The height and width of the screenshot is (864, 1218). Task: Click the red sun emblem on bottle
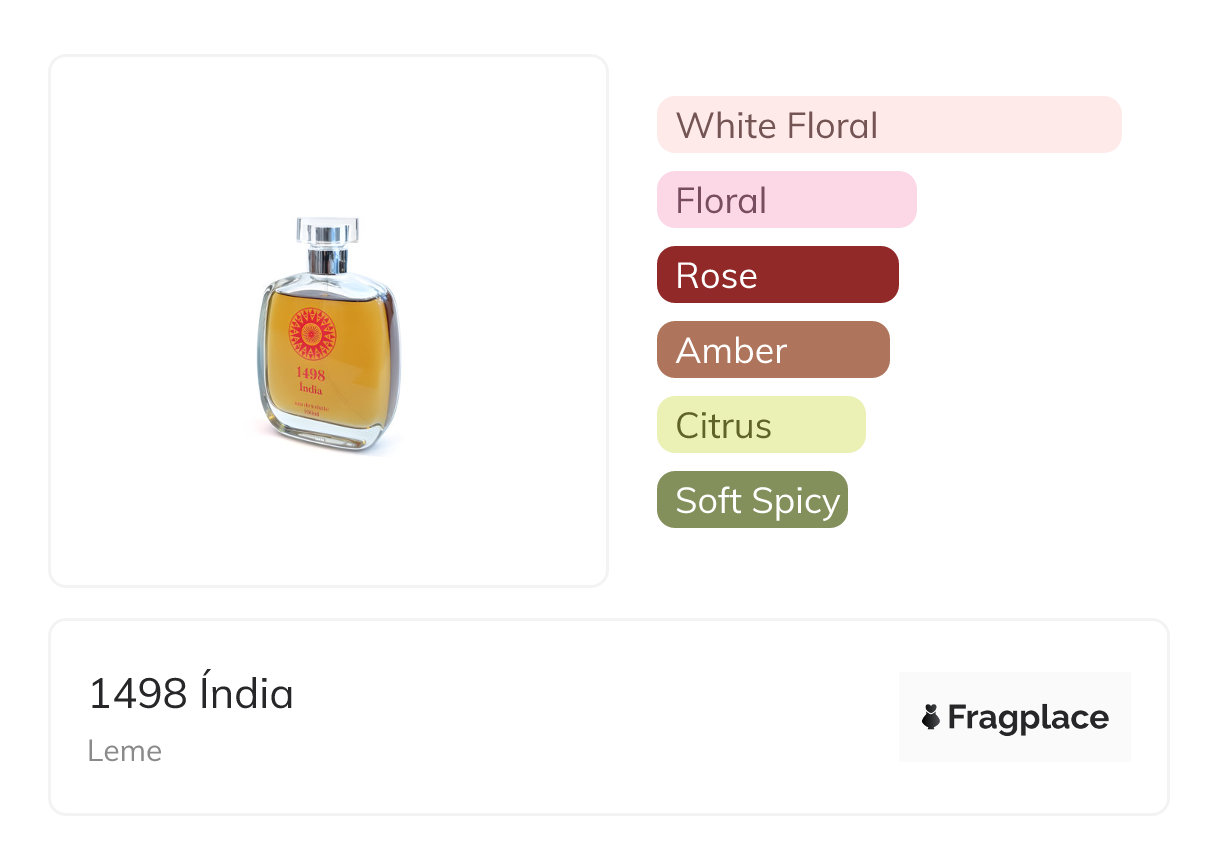pos(312,334)
